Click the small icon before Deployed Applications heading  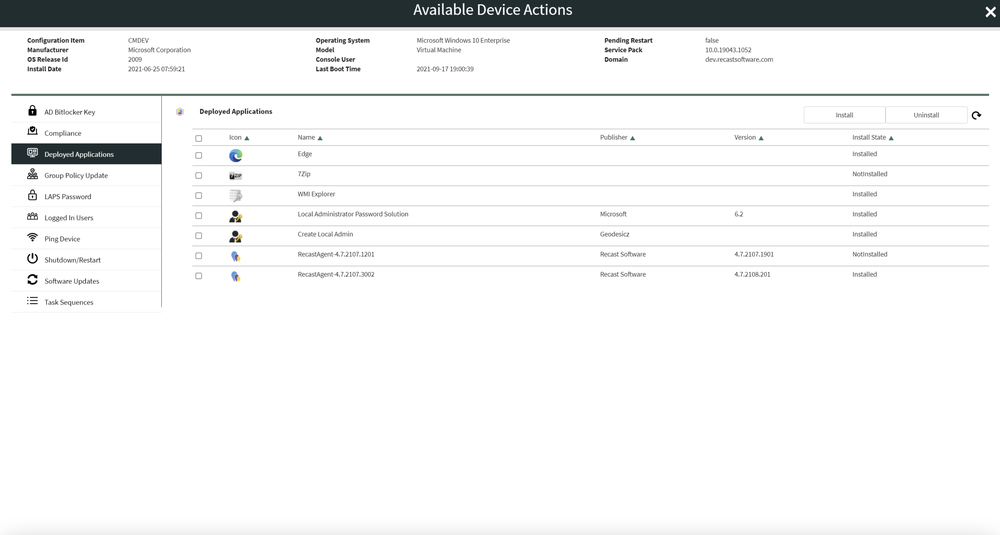pos(180,112)
